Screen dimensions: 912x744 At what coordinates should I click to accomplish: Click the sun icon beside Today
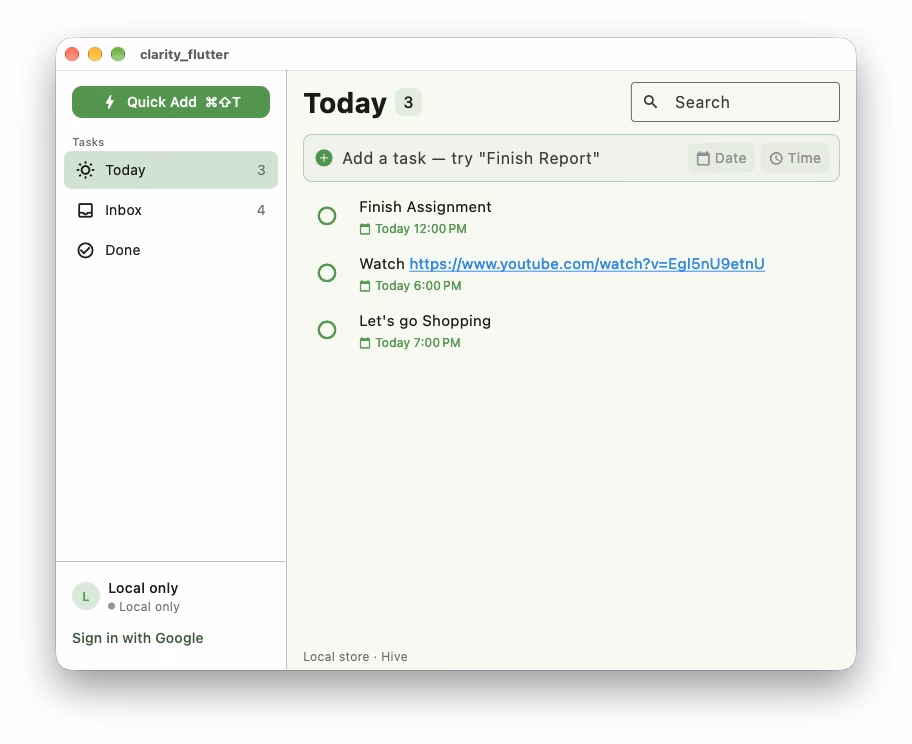point(86,170)
